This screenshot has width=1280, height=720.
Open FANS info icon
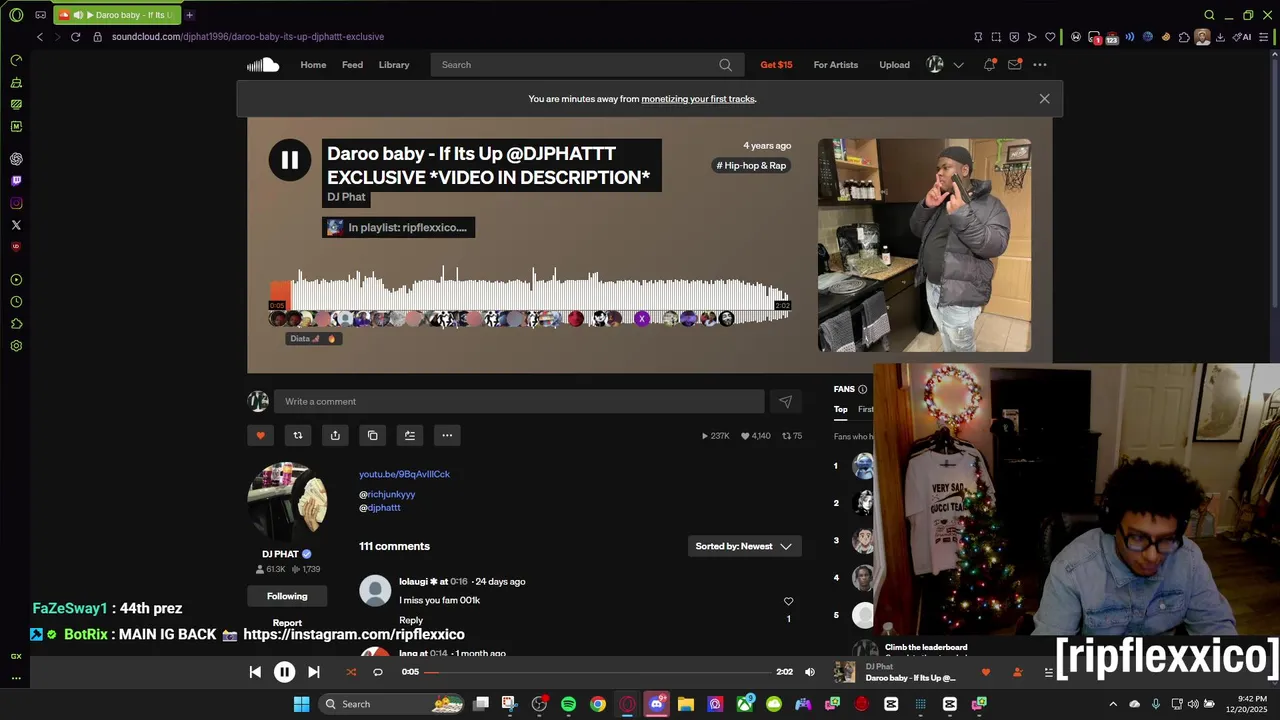pos(862,389)
